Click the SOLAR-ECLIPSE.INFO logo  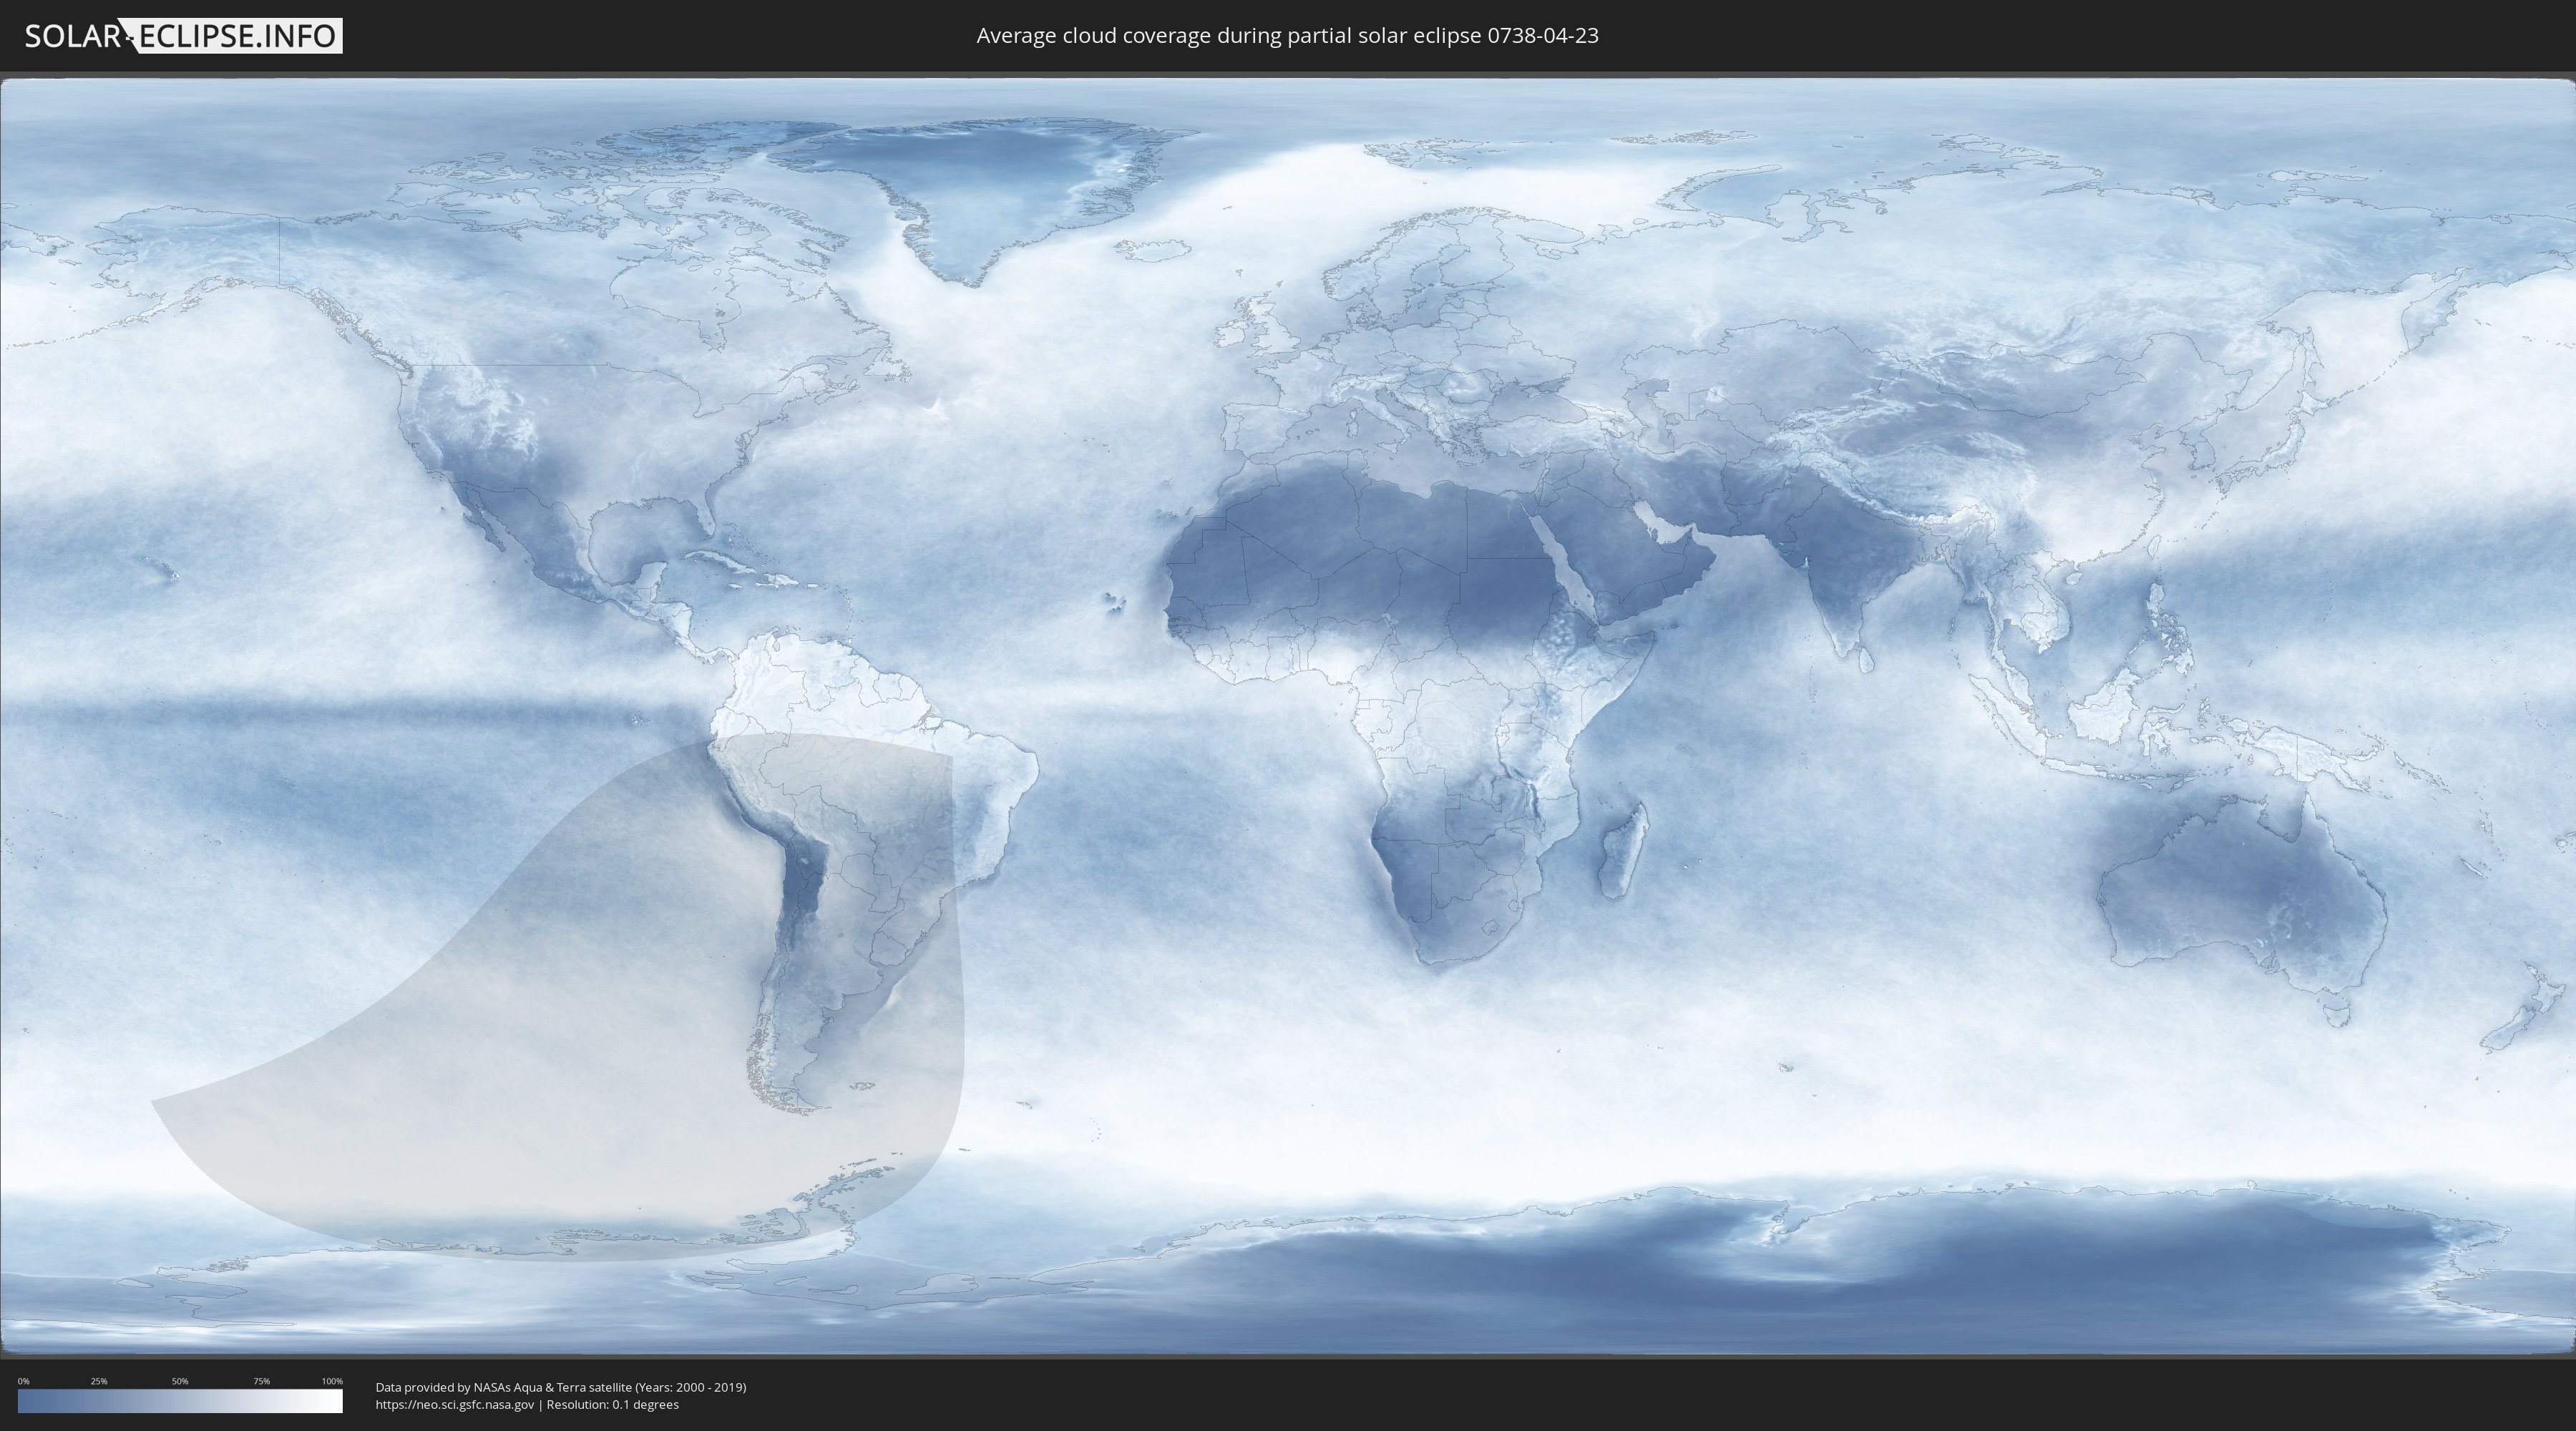[183, 36]
